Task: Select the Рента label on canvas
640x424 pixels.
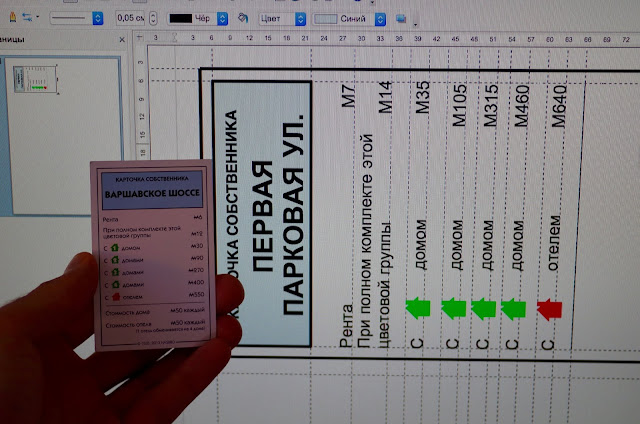Action: pos(346,325)
